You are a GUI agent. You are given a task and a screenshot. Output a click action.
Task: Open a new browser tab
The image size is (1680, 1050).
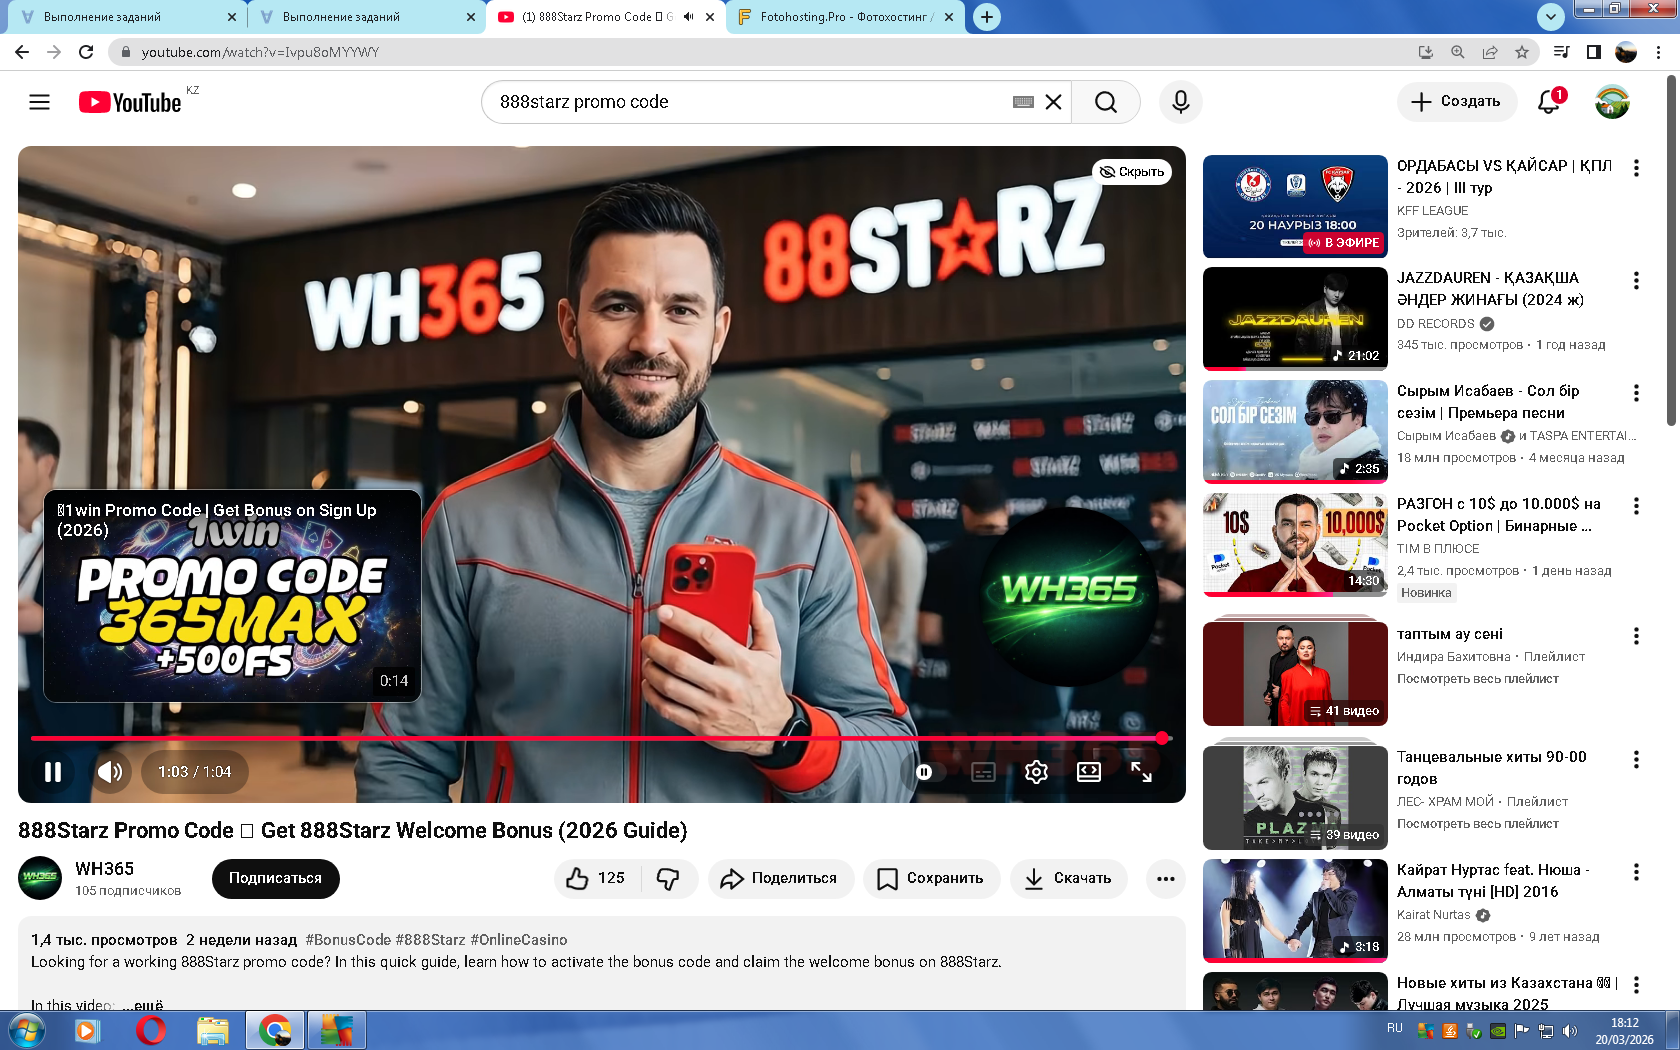pyautogui.click(x=987, y=17)
